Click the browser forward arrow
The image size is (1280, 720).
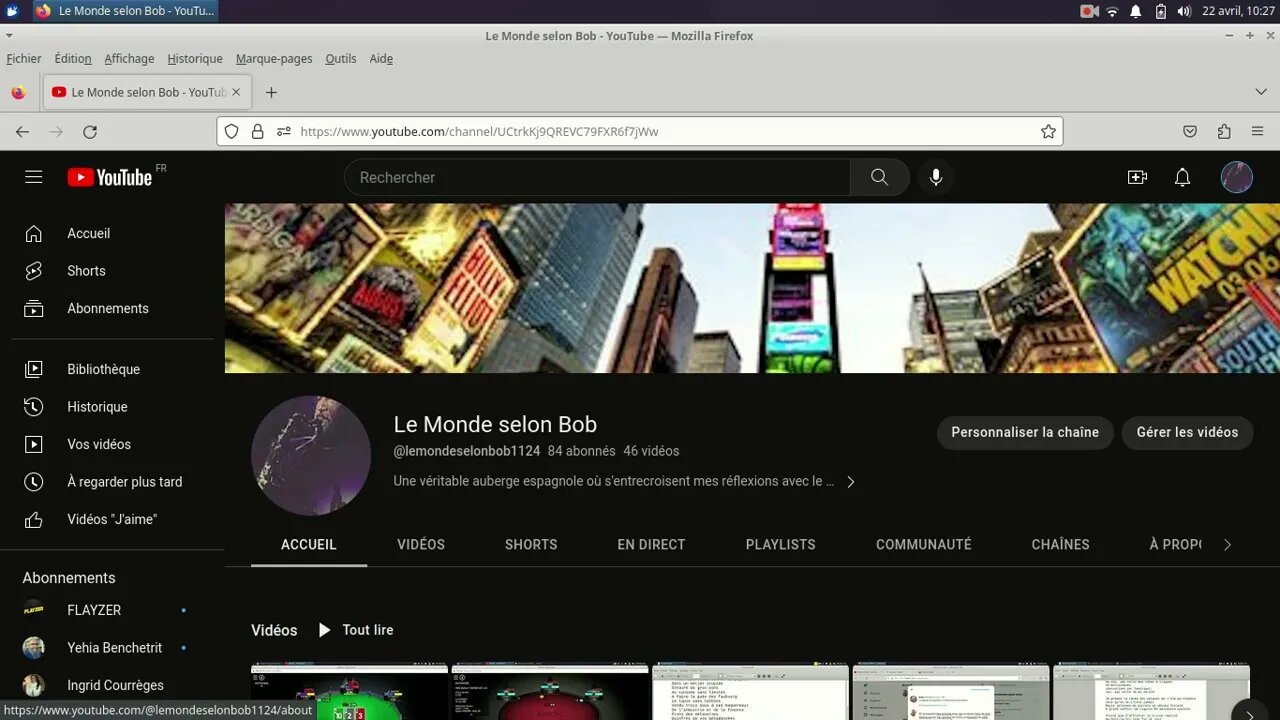pos(56,131)
